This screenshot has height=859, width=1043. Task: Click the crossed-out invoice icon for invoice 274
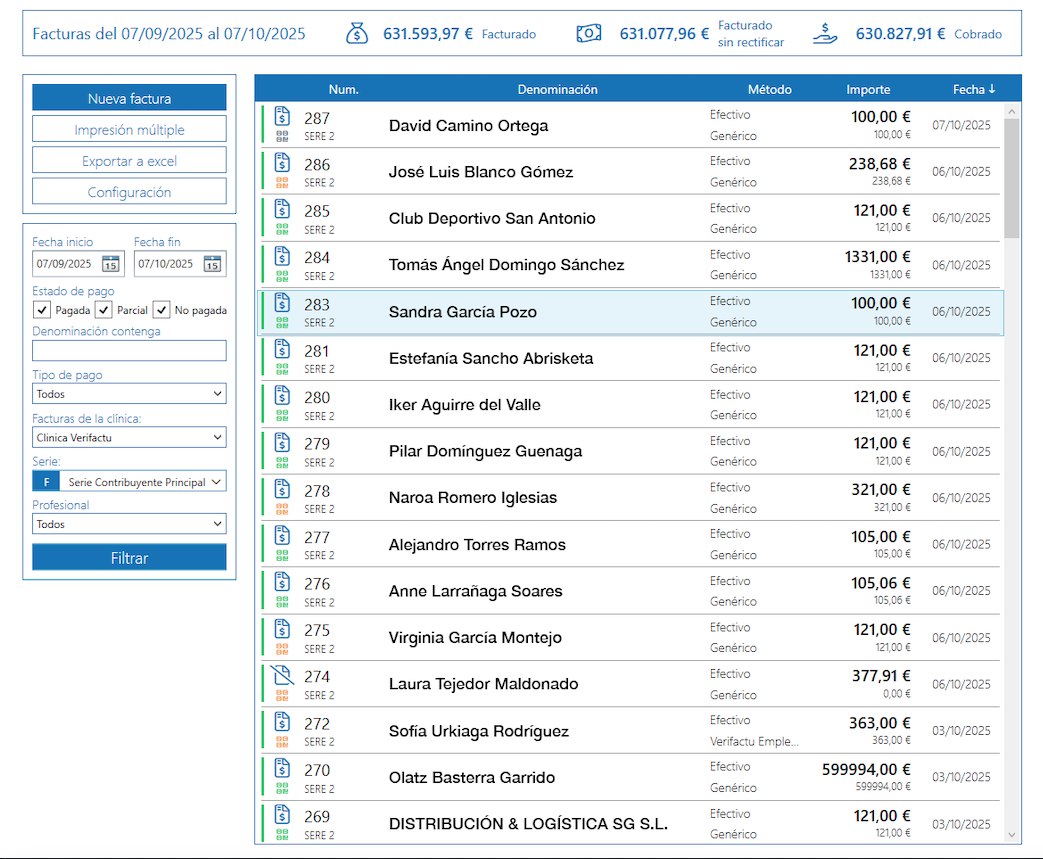(x=282, y=675)
